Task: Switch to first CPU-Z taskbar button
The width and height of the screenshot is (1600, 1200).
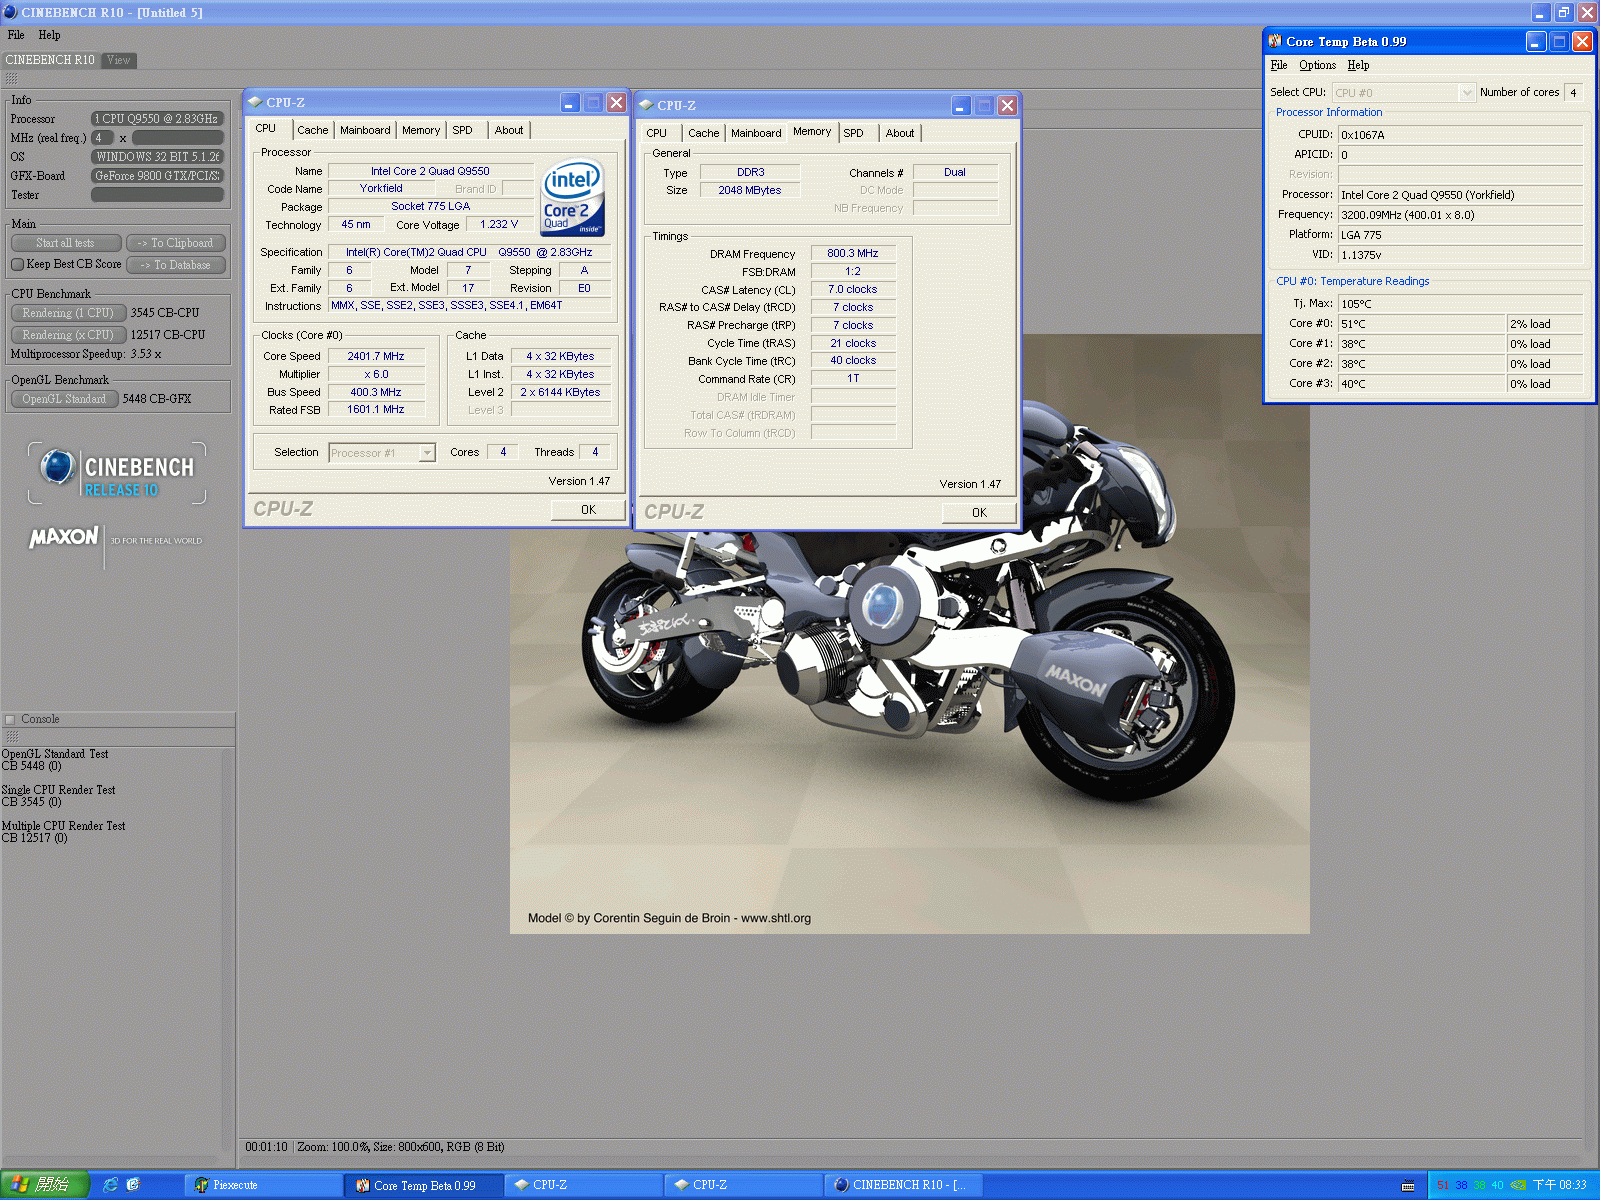Action: click(x=585, y=1185)
